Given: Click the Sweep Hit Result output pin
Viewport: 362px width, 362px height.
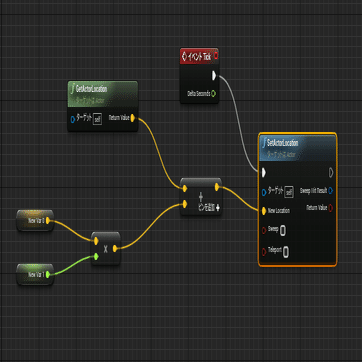Looking at the screenshot, I should 330,190.
